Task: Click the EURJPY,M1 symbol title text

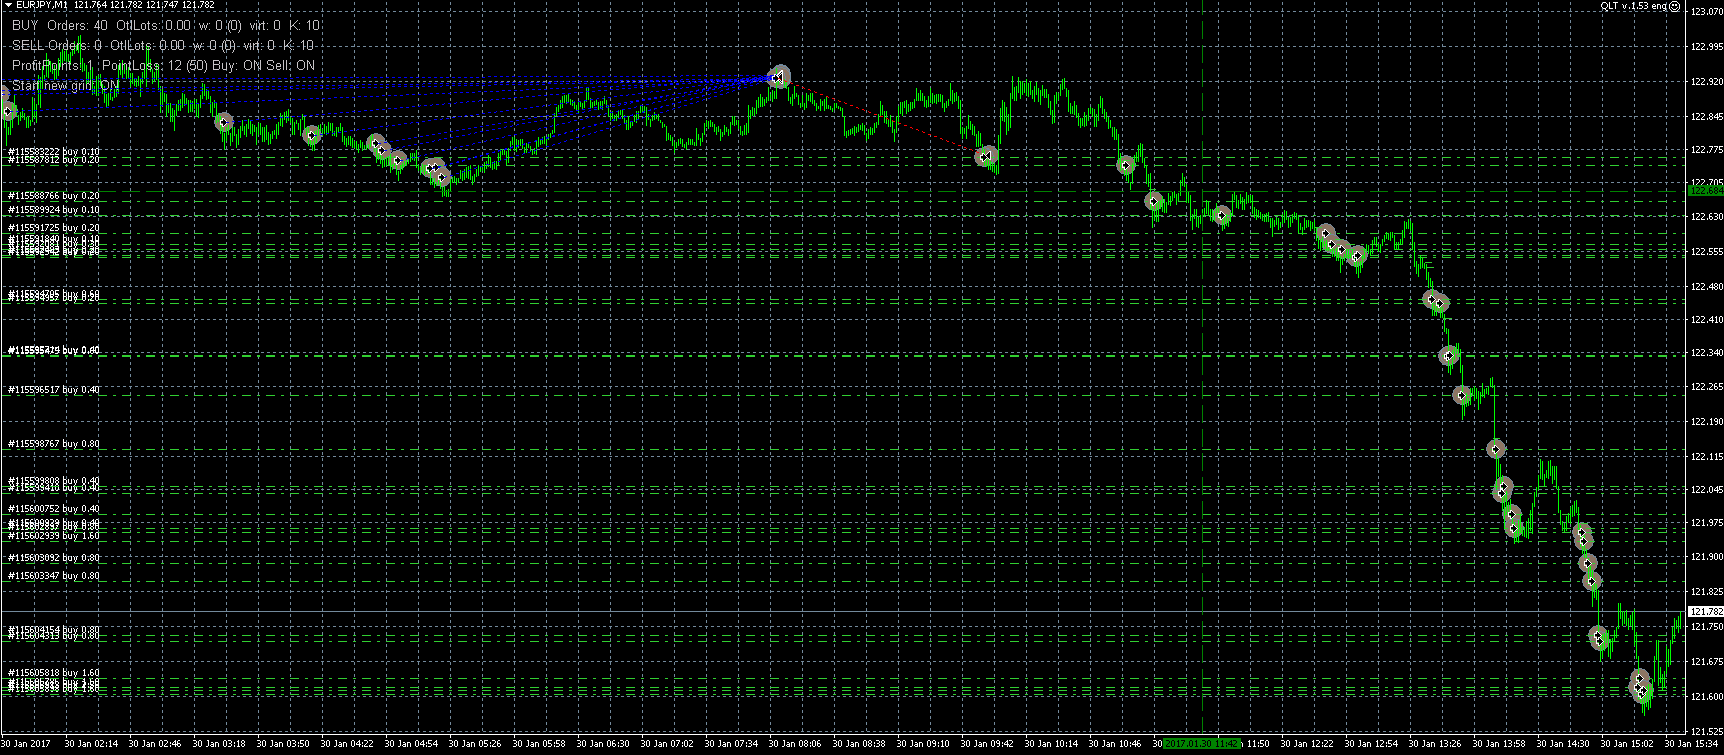Action: (41, 5)
